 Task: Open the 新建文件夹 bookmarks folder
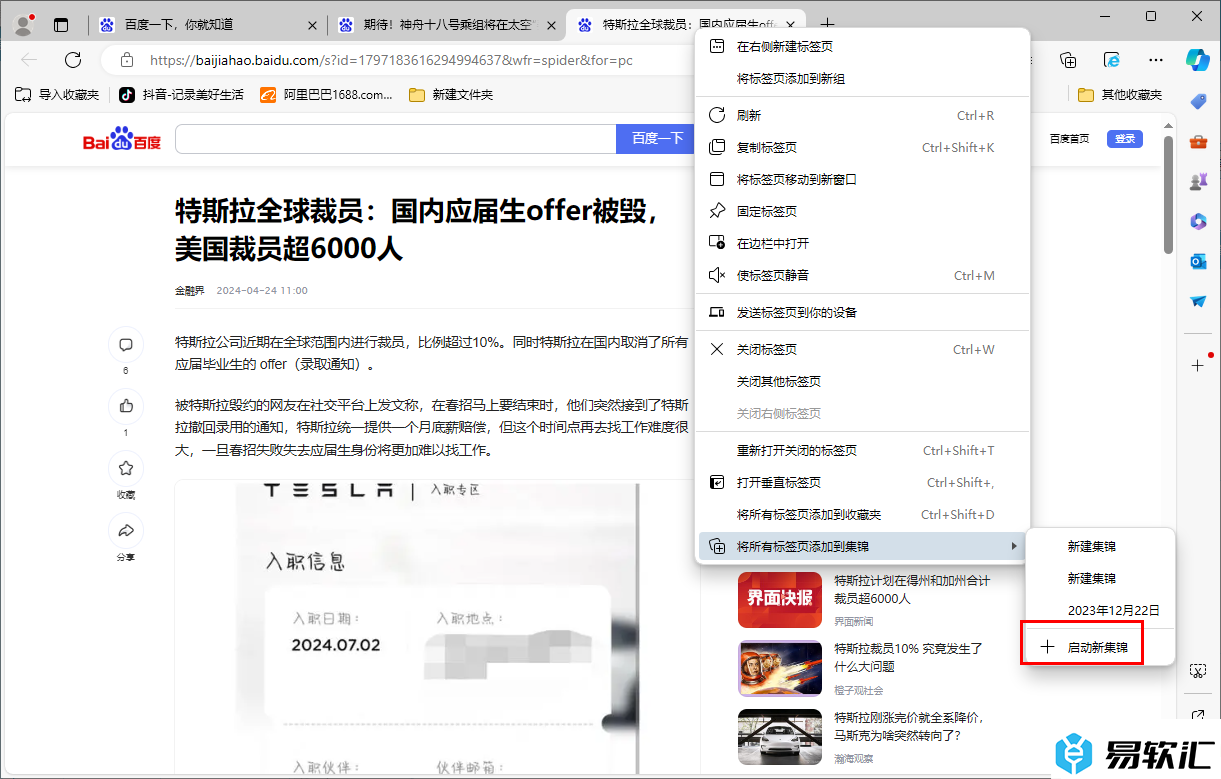pyautogui.click(x=450, y=94)
